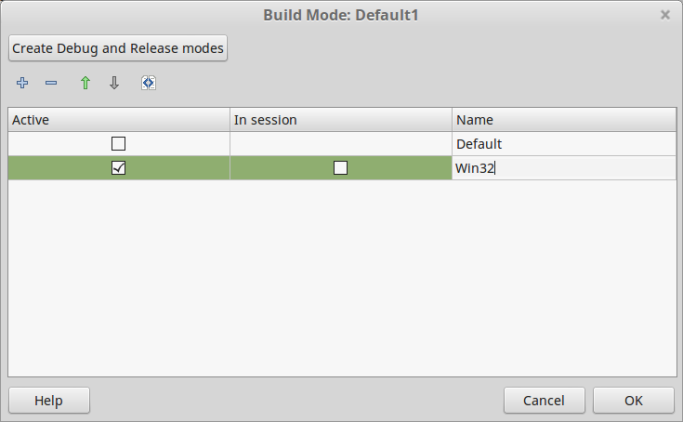Confirm with the OK button
683x422 pixels.
(633, 400)
